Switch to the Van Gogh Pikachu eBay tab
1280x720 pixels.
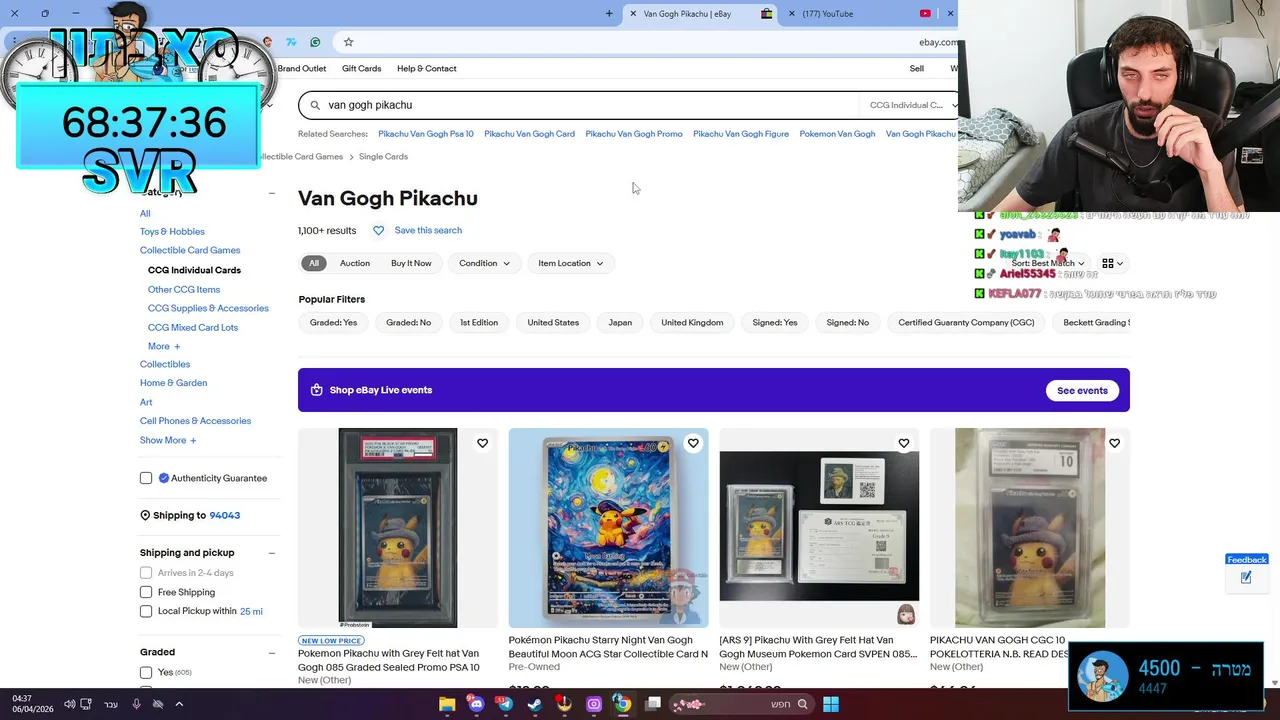(x=698, y=14)
